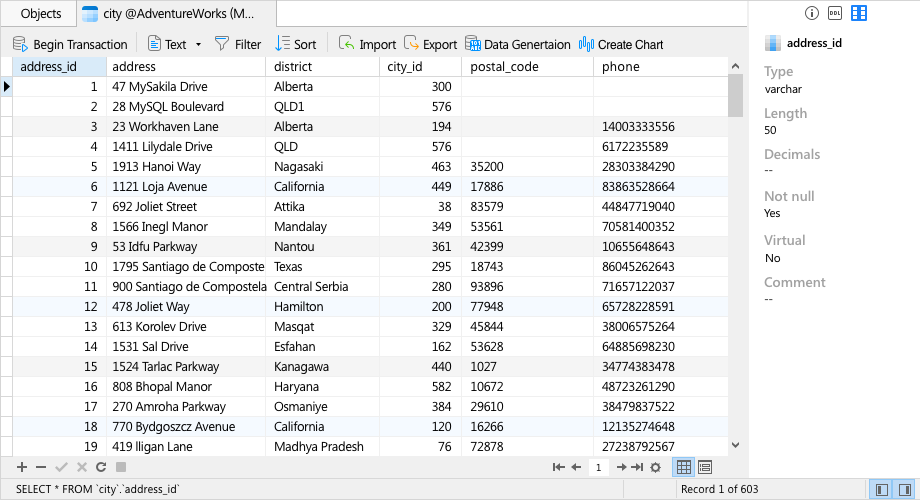Select district cell 'Madhya Pradesh'
This screenshot has width=920, height=500.
click(323, 447)
